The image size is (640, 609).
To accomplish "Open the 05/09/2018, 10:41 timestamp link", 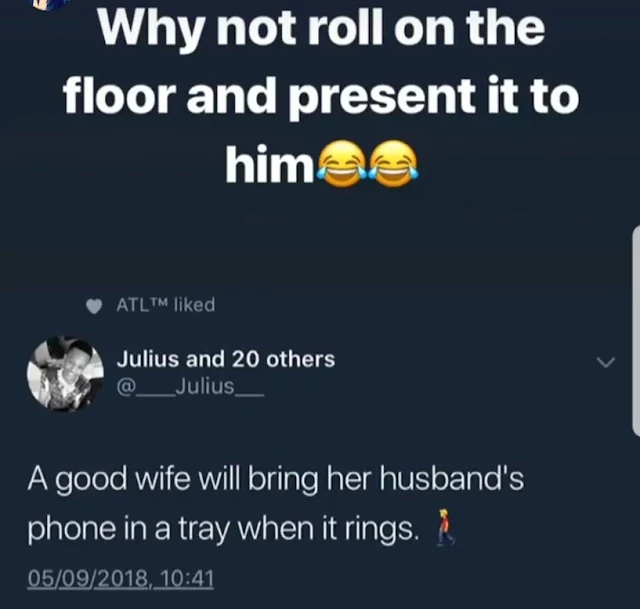I will pos(120,579).
